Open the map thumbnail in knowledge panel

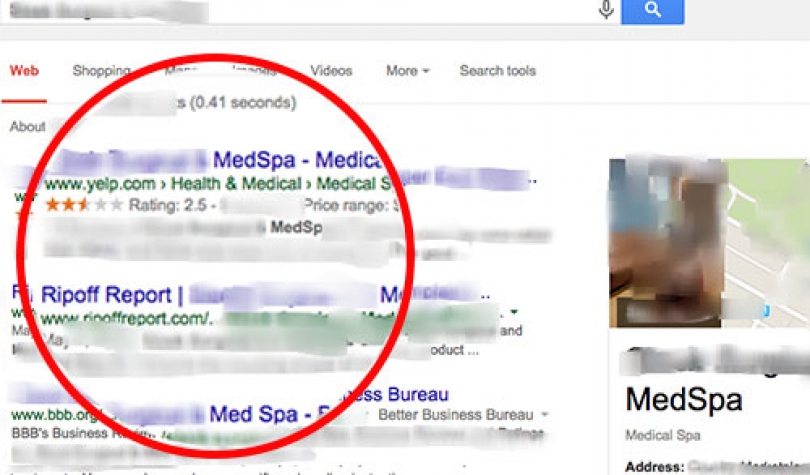click(x=766, y=243)
